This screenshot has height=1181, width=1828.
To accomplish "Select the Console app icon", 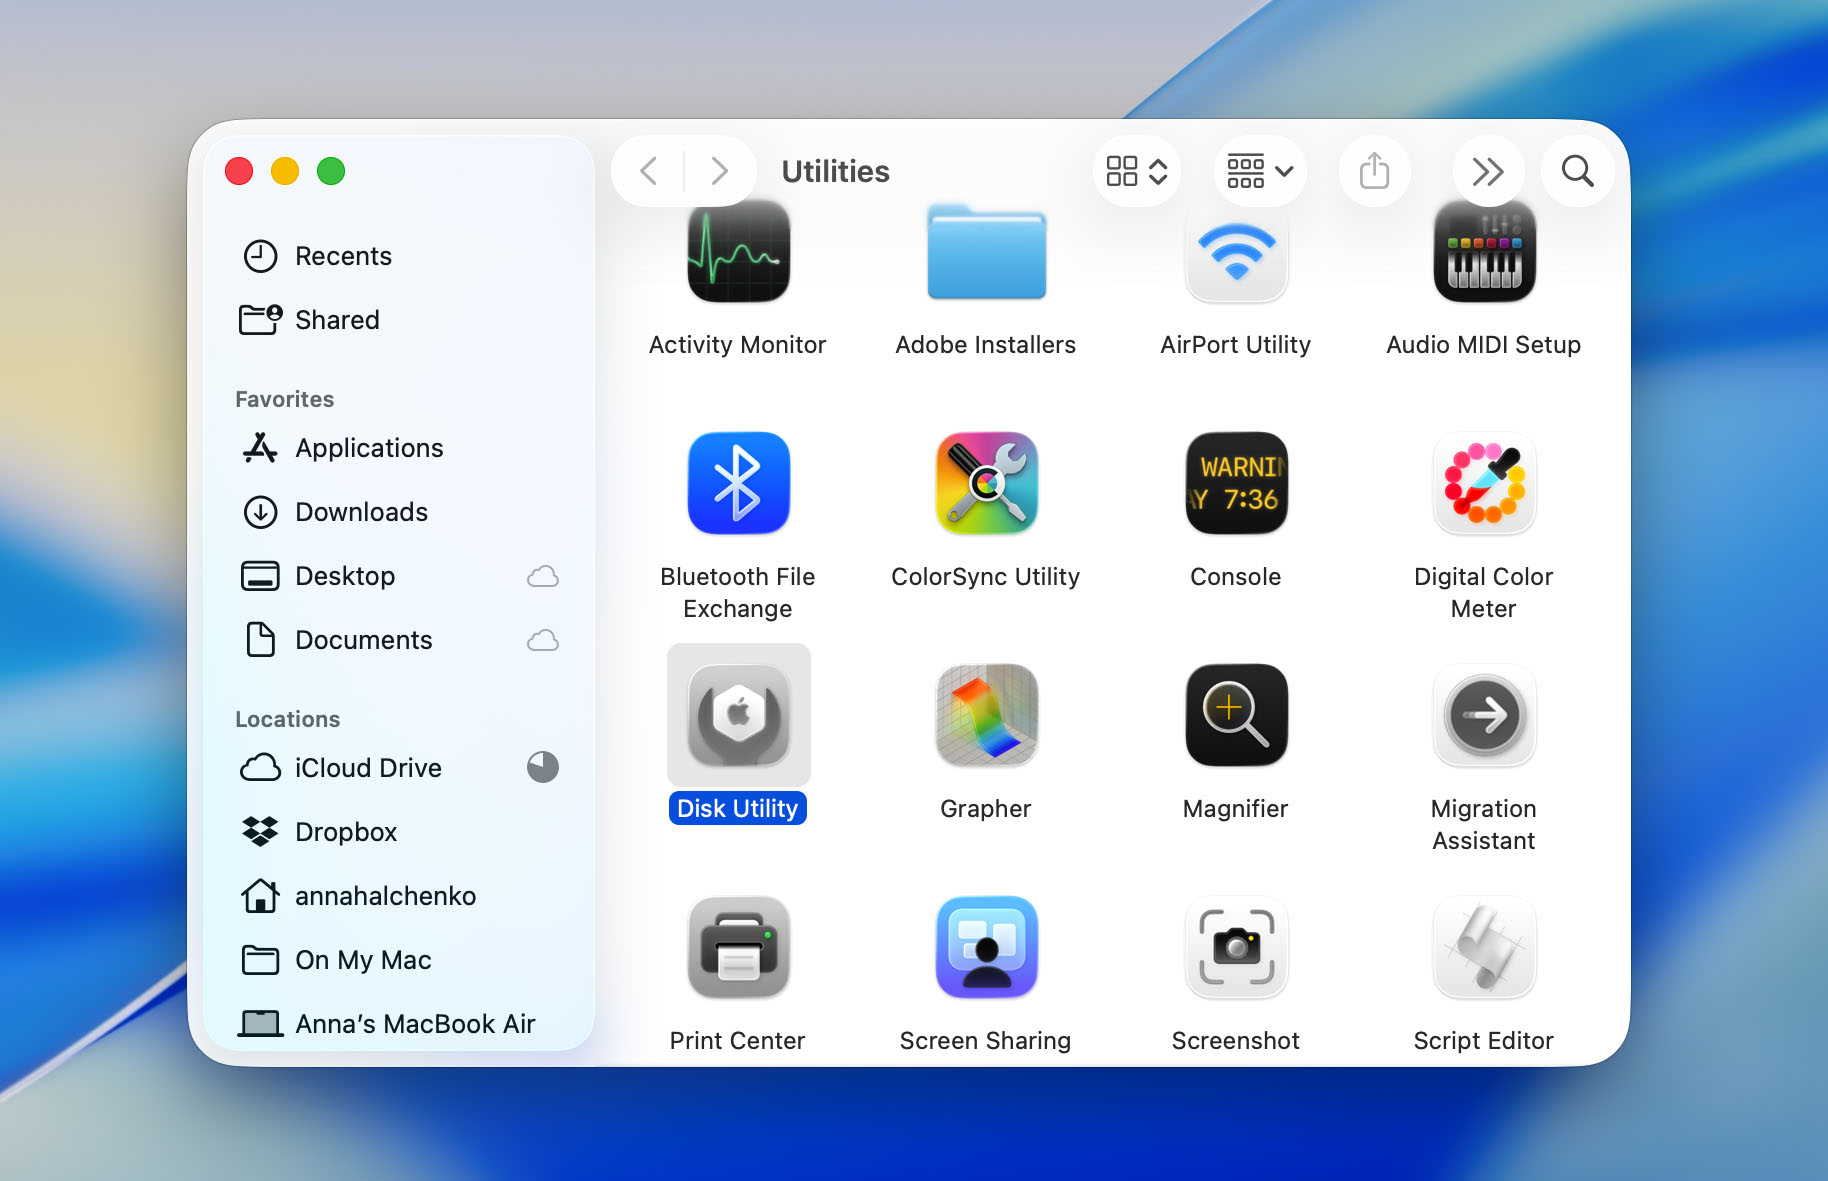I will tap(1236, 483).
